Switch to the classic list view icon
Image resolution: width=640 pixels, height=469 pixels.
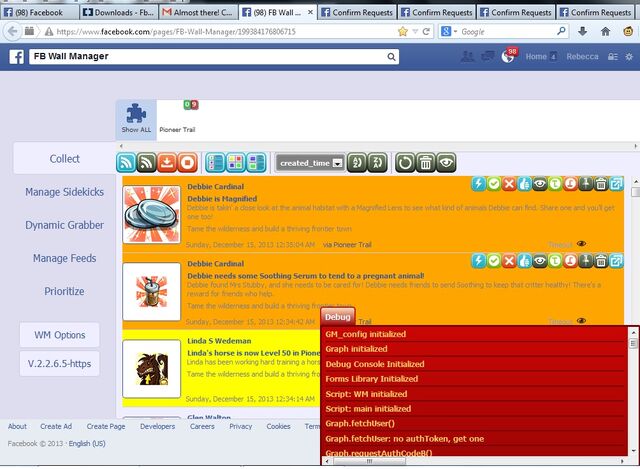[215, 163]
